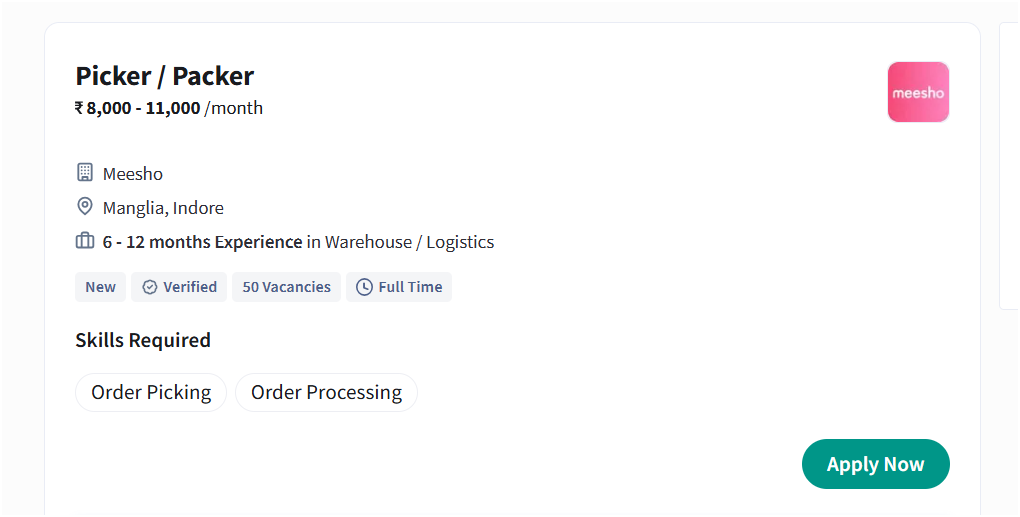Click the Verified label text
Screen dimensions: 1020x517
[x=190, y=287]
